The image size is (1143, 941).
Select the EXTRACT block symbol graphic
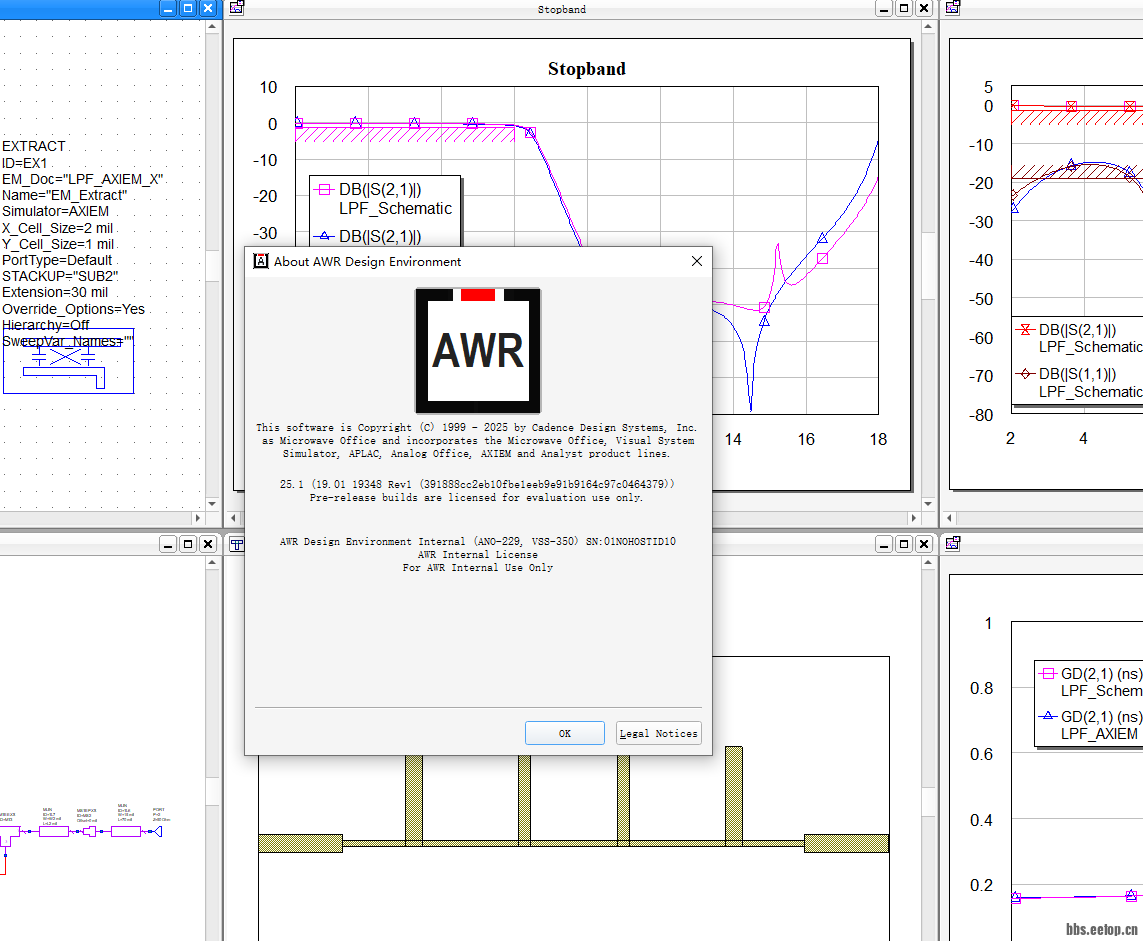(69, 361)
